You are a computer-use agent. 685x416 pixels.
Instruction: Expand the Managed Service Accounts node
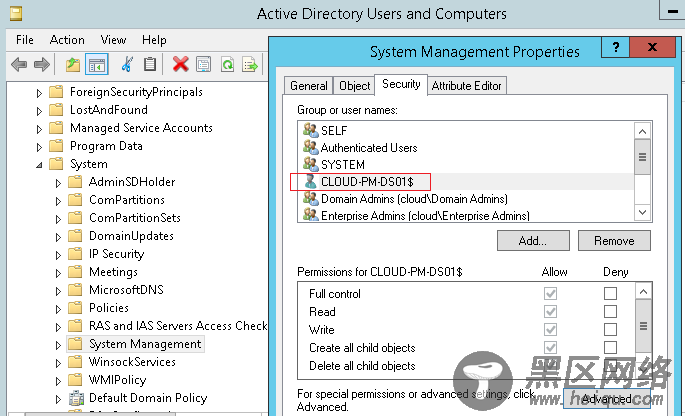[40, 128]
